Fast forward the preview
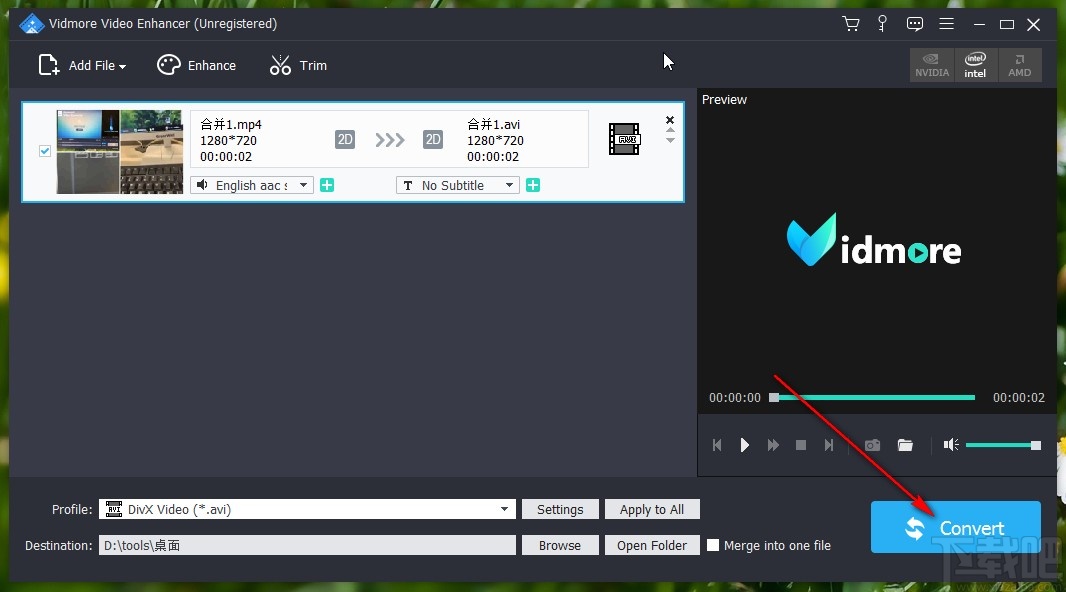Image resolution: width=1066 pixels, height=592 pixels. 773,445
